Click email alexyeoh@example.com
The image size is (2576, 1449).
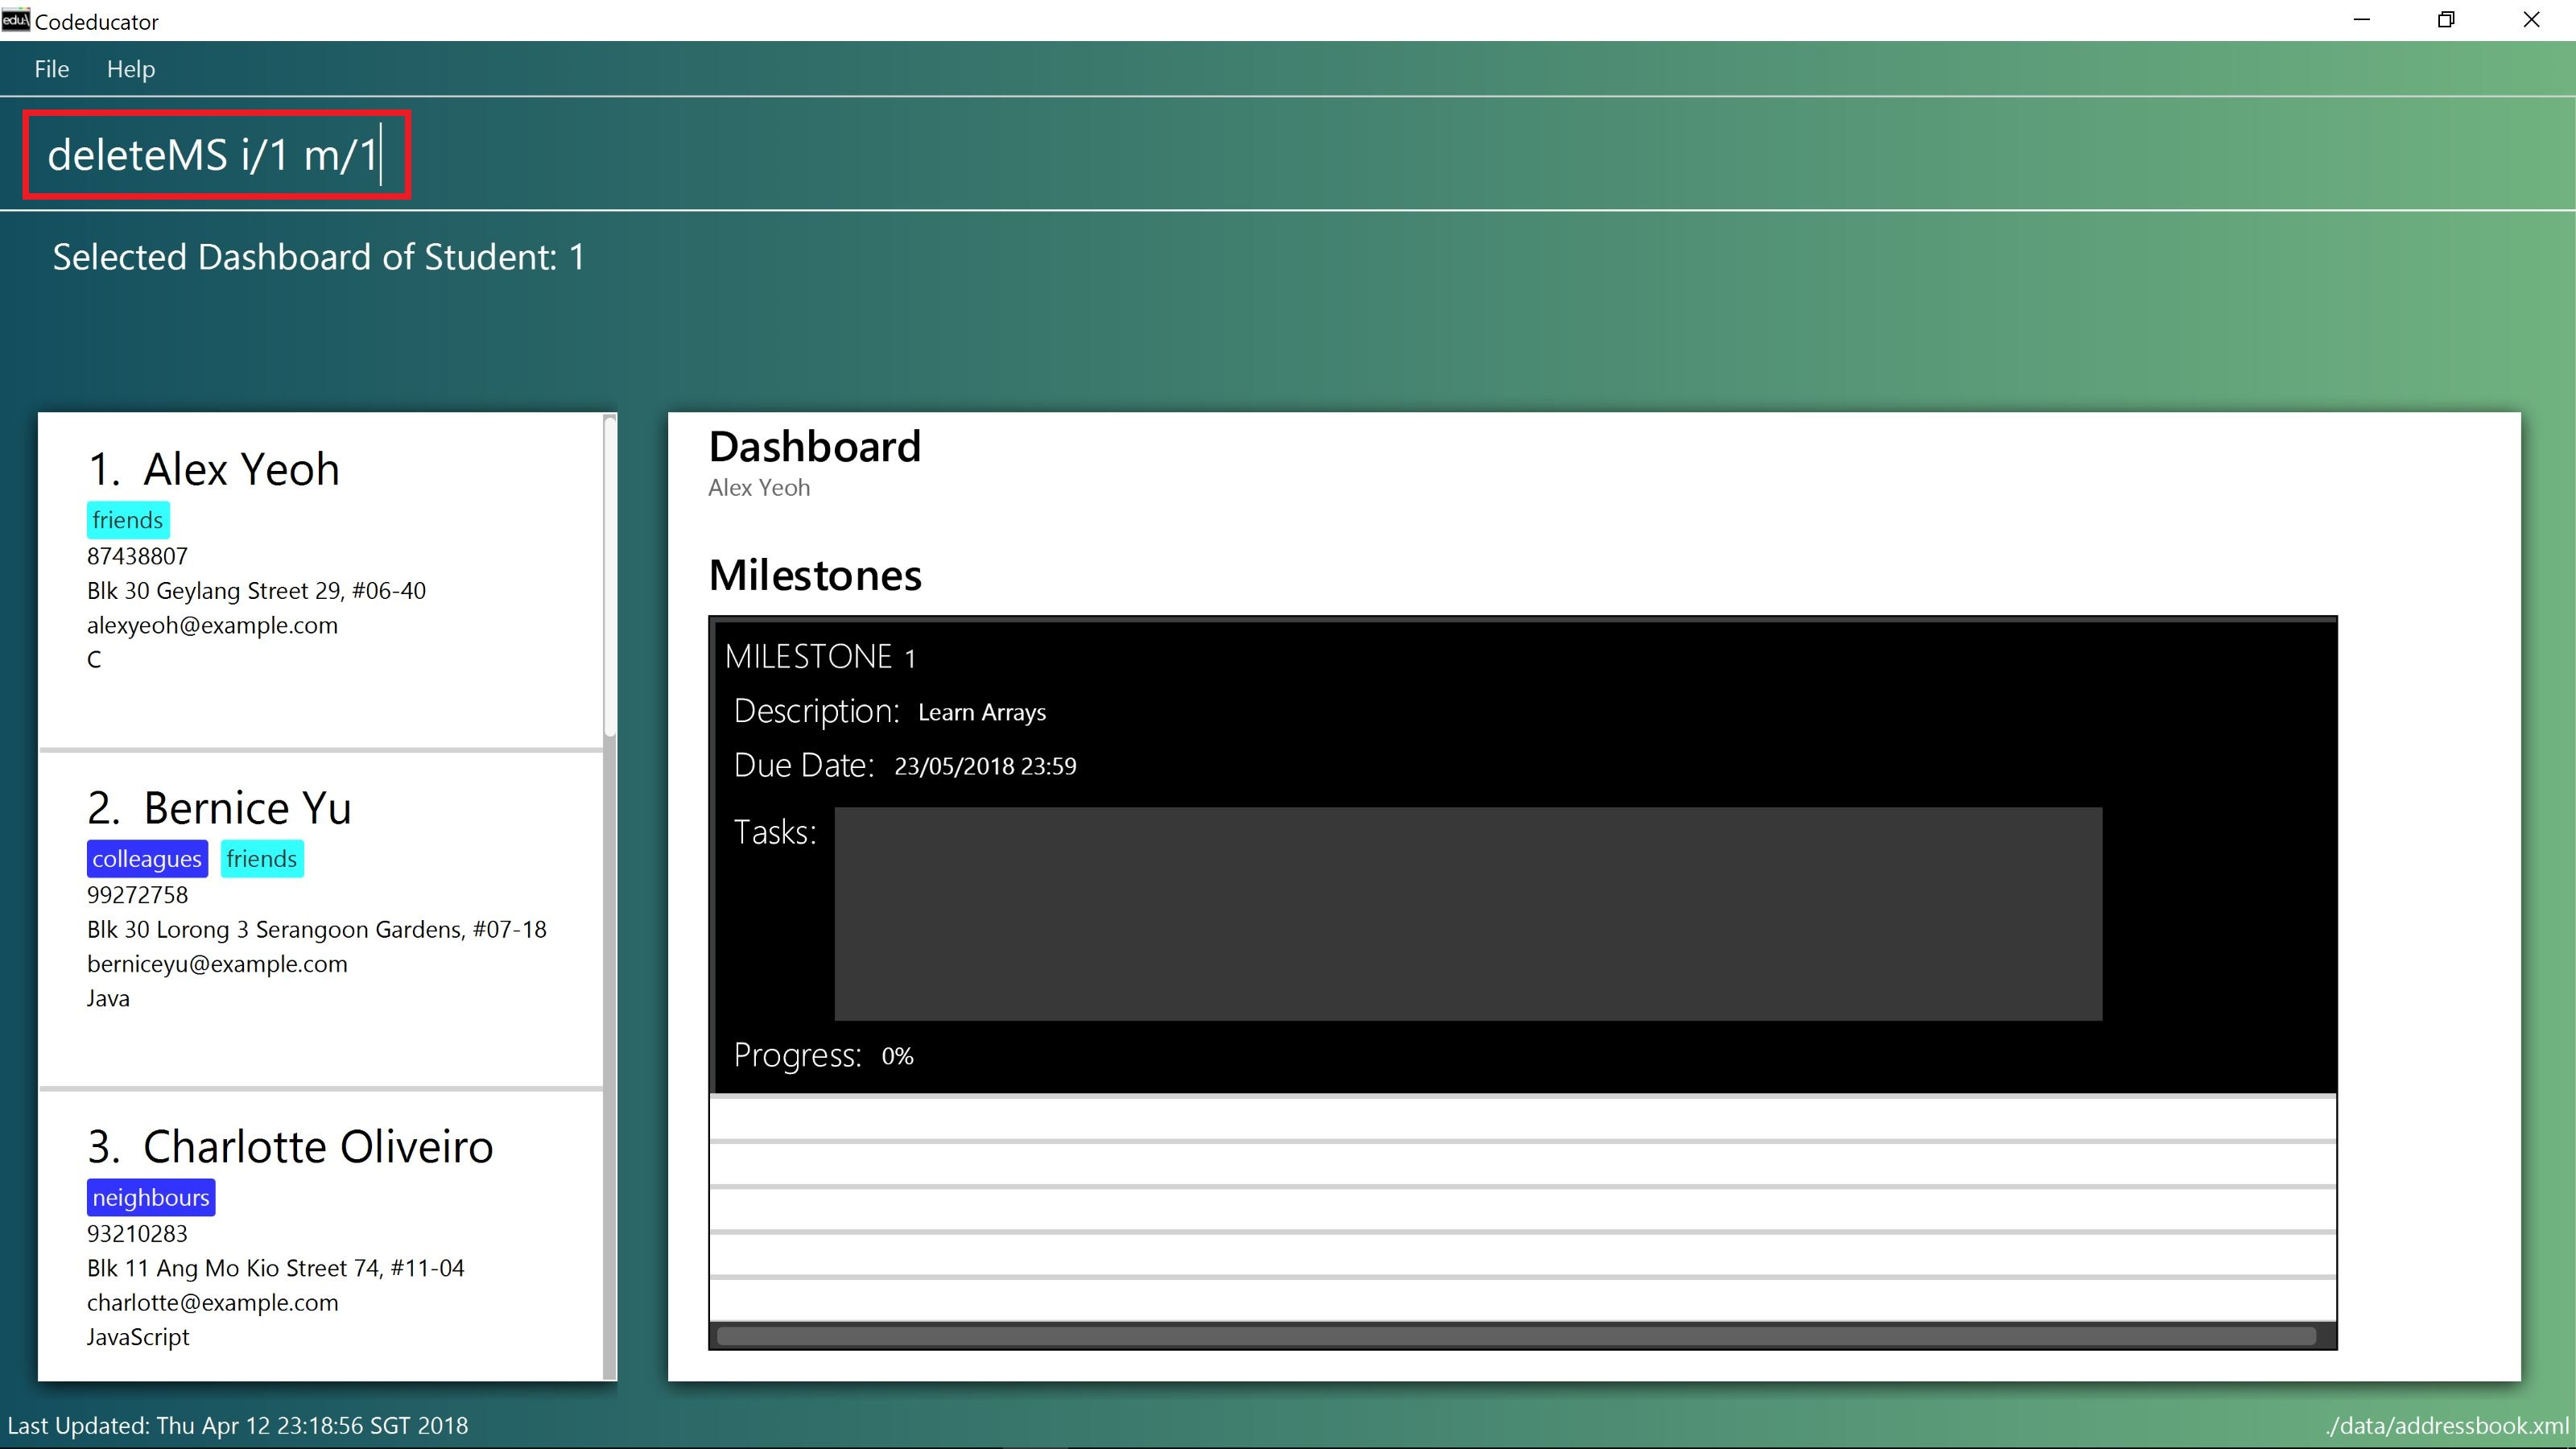click(212, 625)
